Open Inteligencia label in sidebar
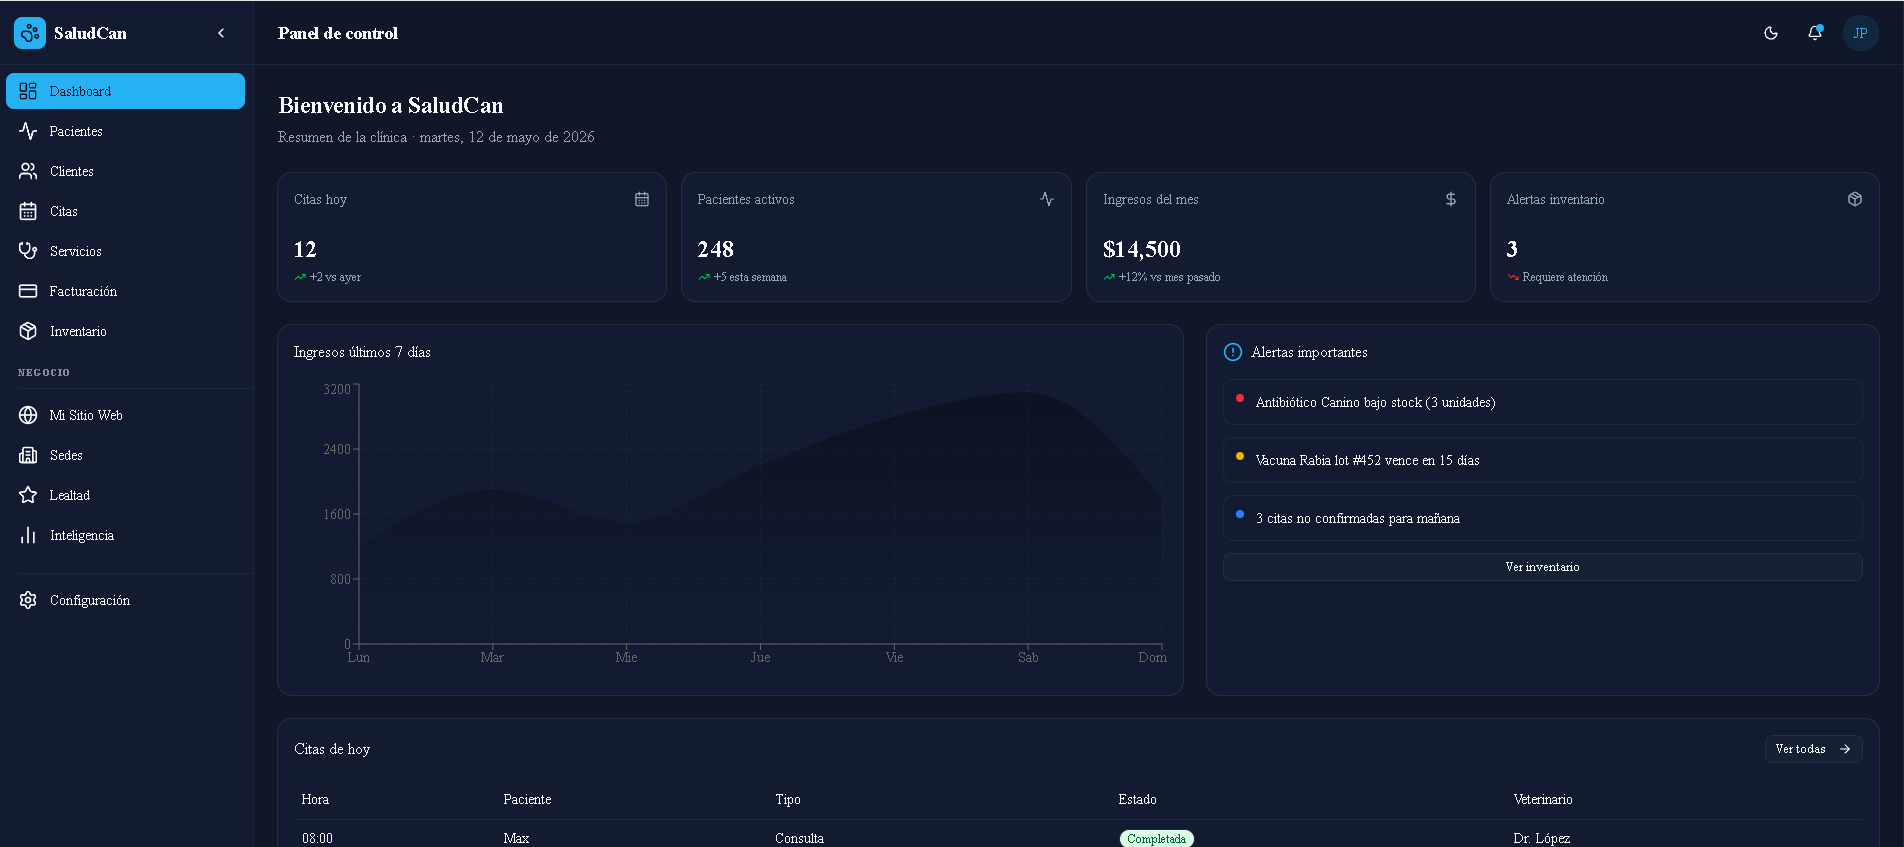Image resolution: width=1904 pixels, height=847 pixels. (82, 535)
